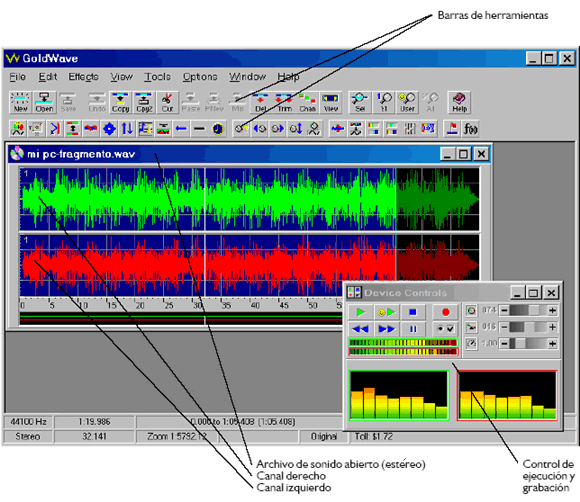Screen dimensions: 580x502
Task: Open the Tools menu
Action: point(157,77)
